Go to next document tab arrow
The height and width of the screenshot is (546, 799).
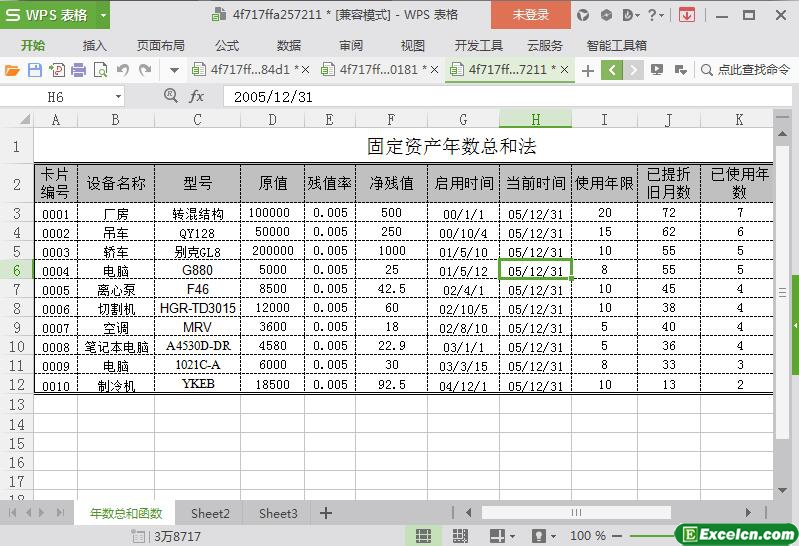[633, 70]
